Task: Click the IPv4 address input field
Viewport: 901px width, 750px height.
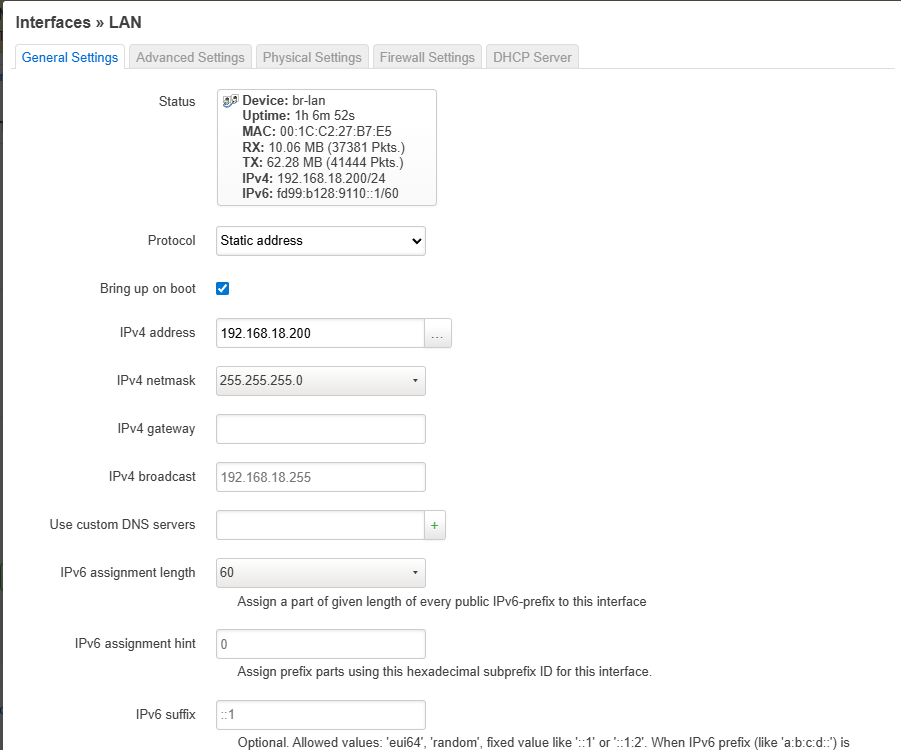Action: tap(320, 334)
